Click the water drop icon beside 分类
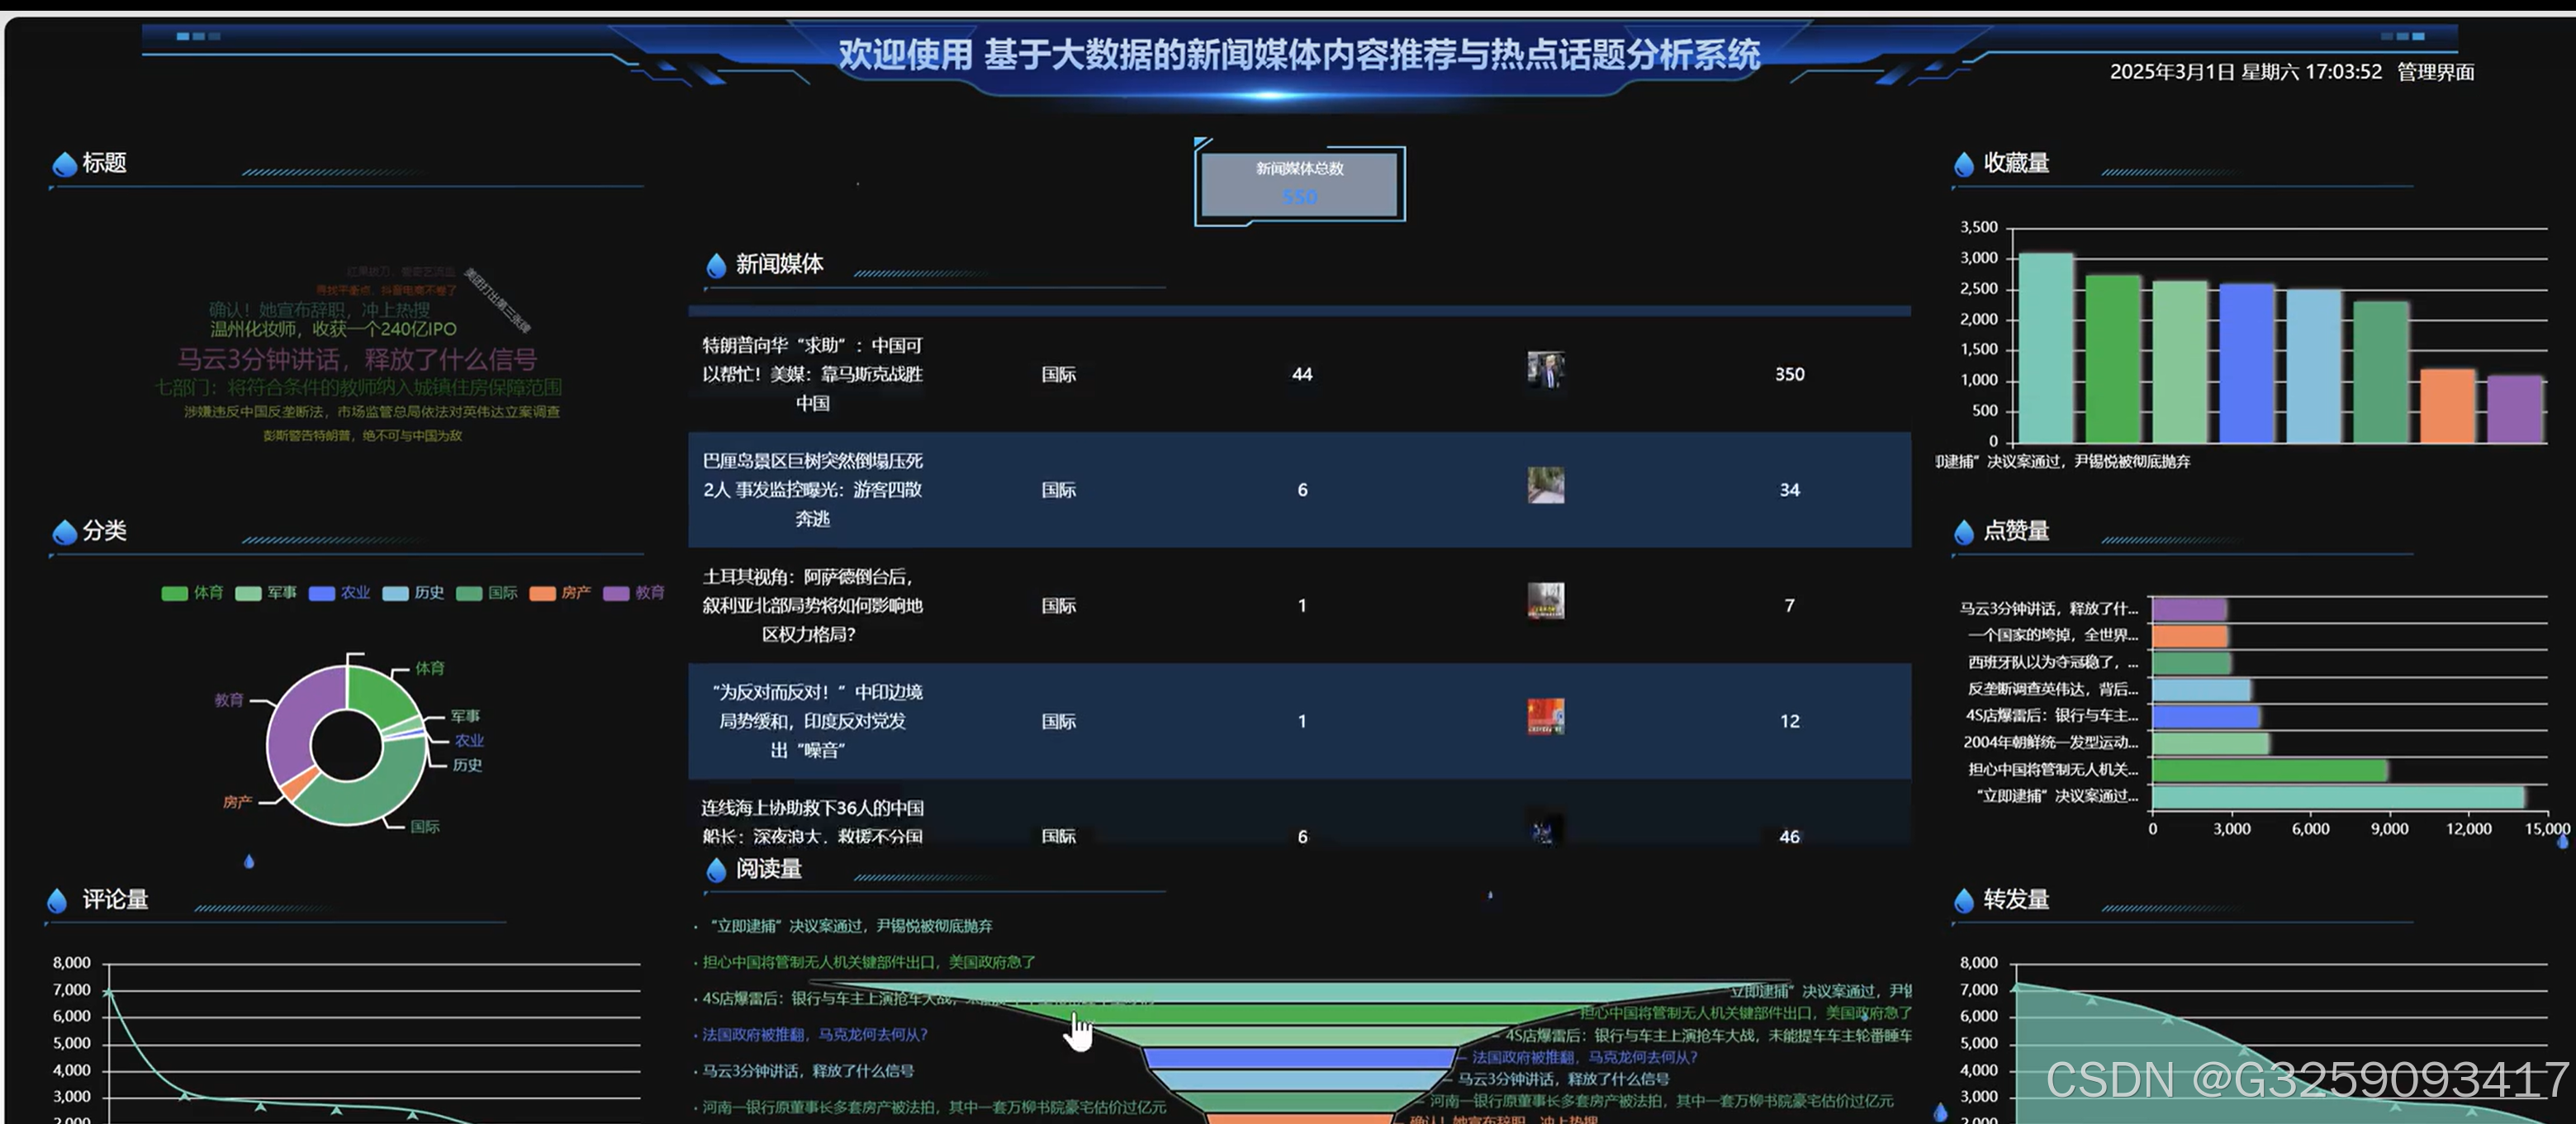2576x1124 pixels. 64,532
